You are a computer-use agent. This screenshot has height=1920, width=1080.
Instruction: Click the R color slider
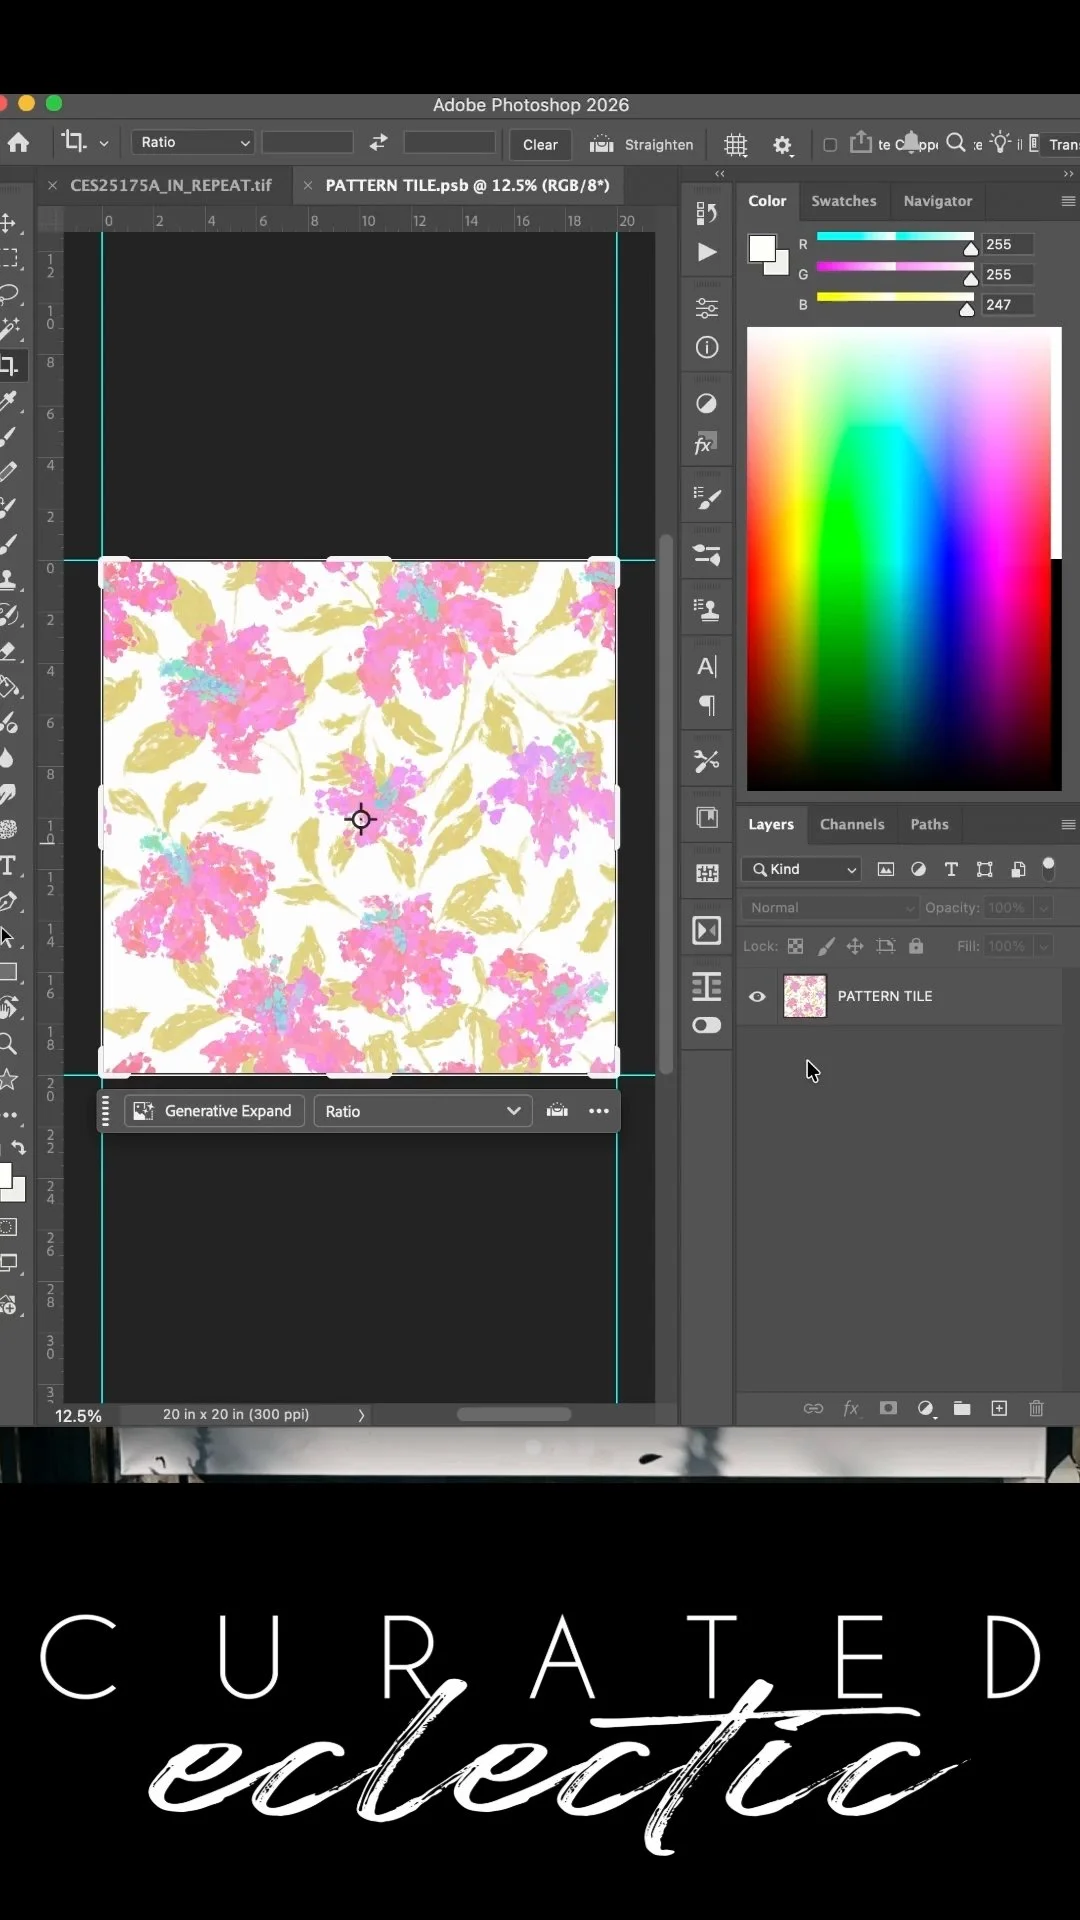click(895, 238)
